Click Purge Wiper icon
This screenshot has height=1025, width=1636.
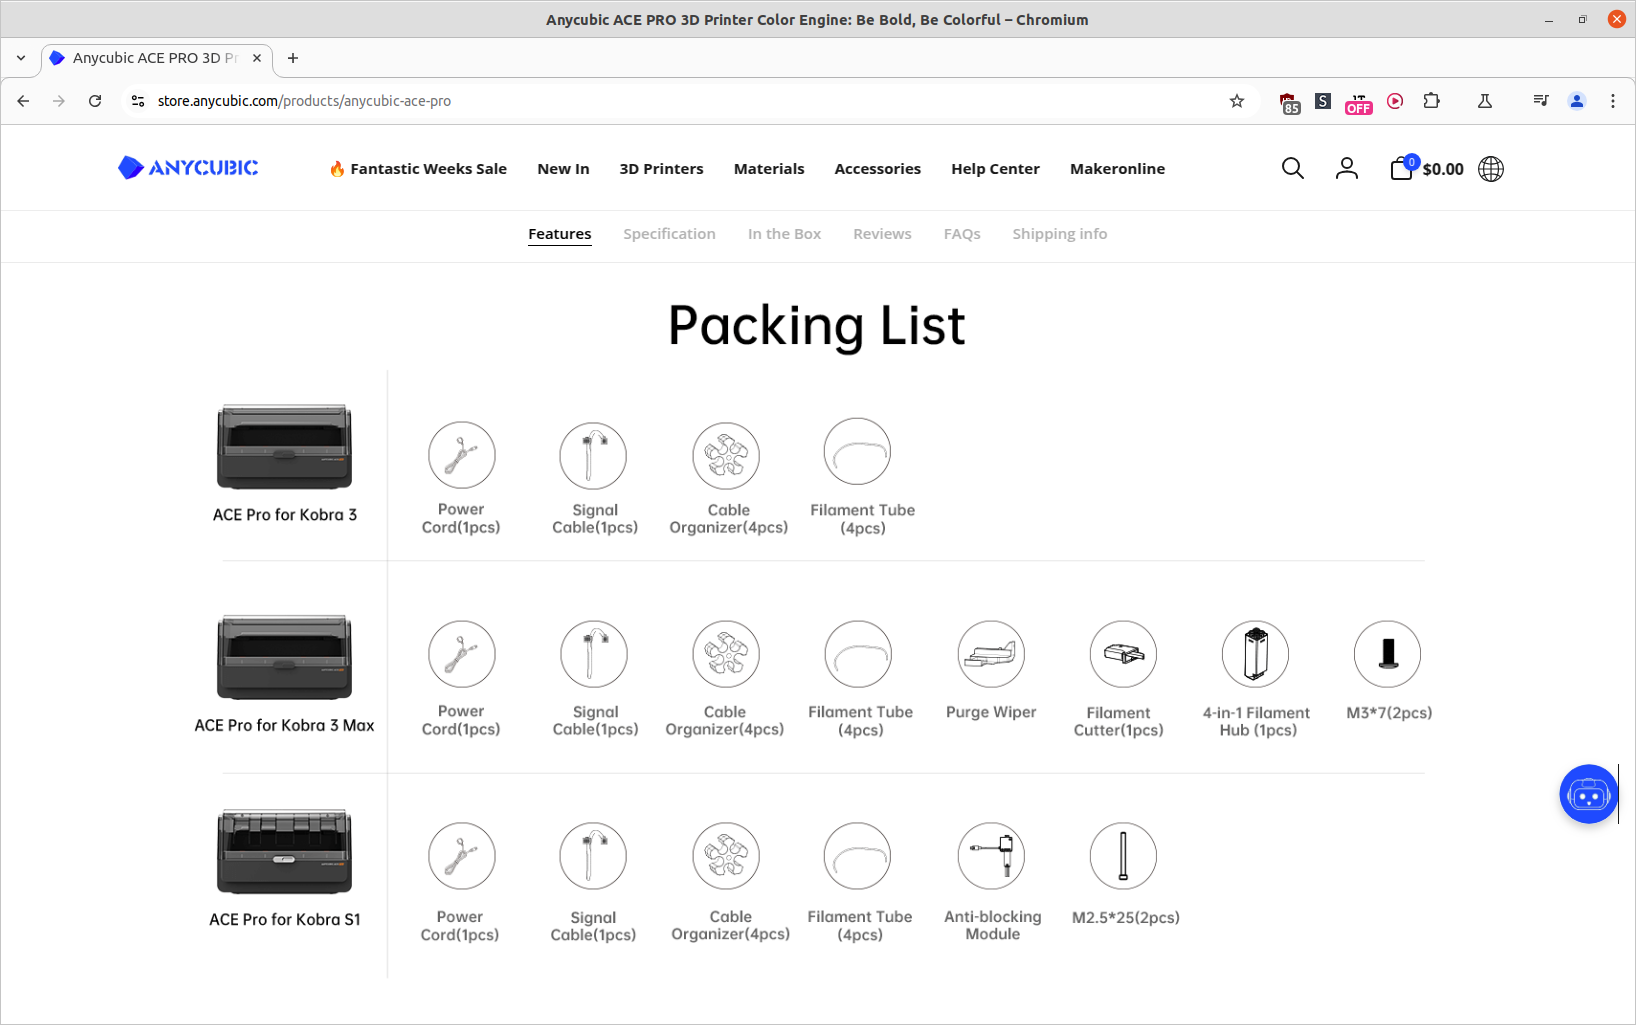991,654
